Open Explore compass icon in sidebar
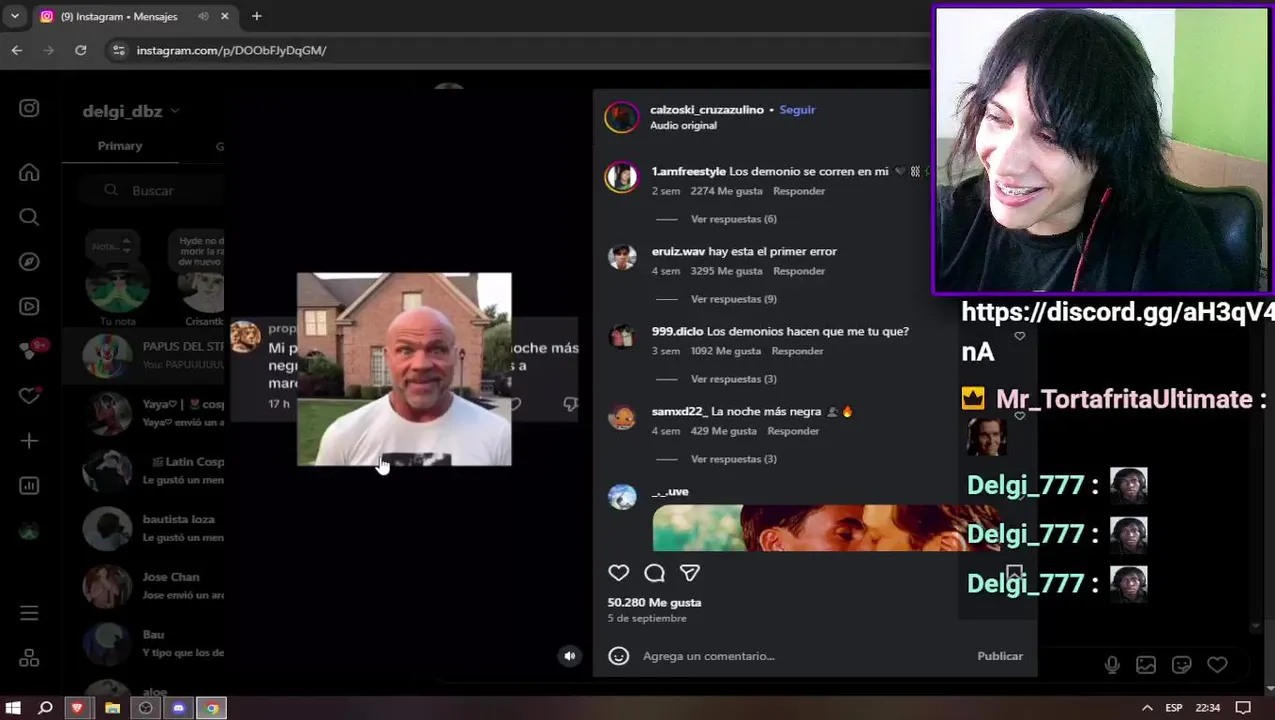 point(29,262)
